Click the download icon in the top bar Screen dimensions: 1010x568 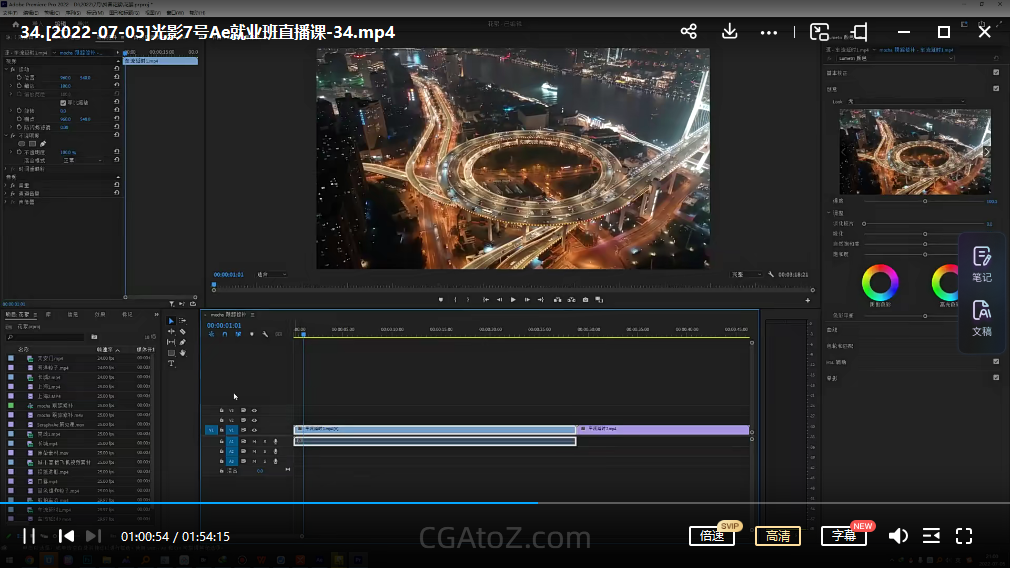730,32
